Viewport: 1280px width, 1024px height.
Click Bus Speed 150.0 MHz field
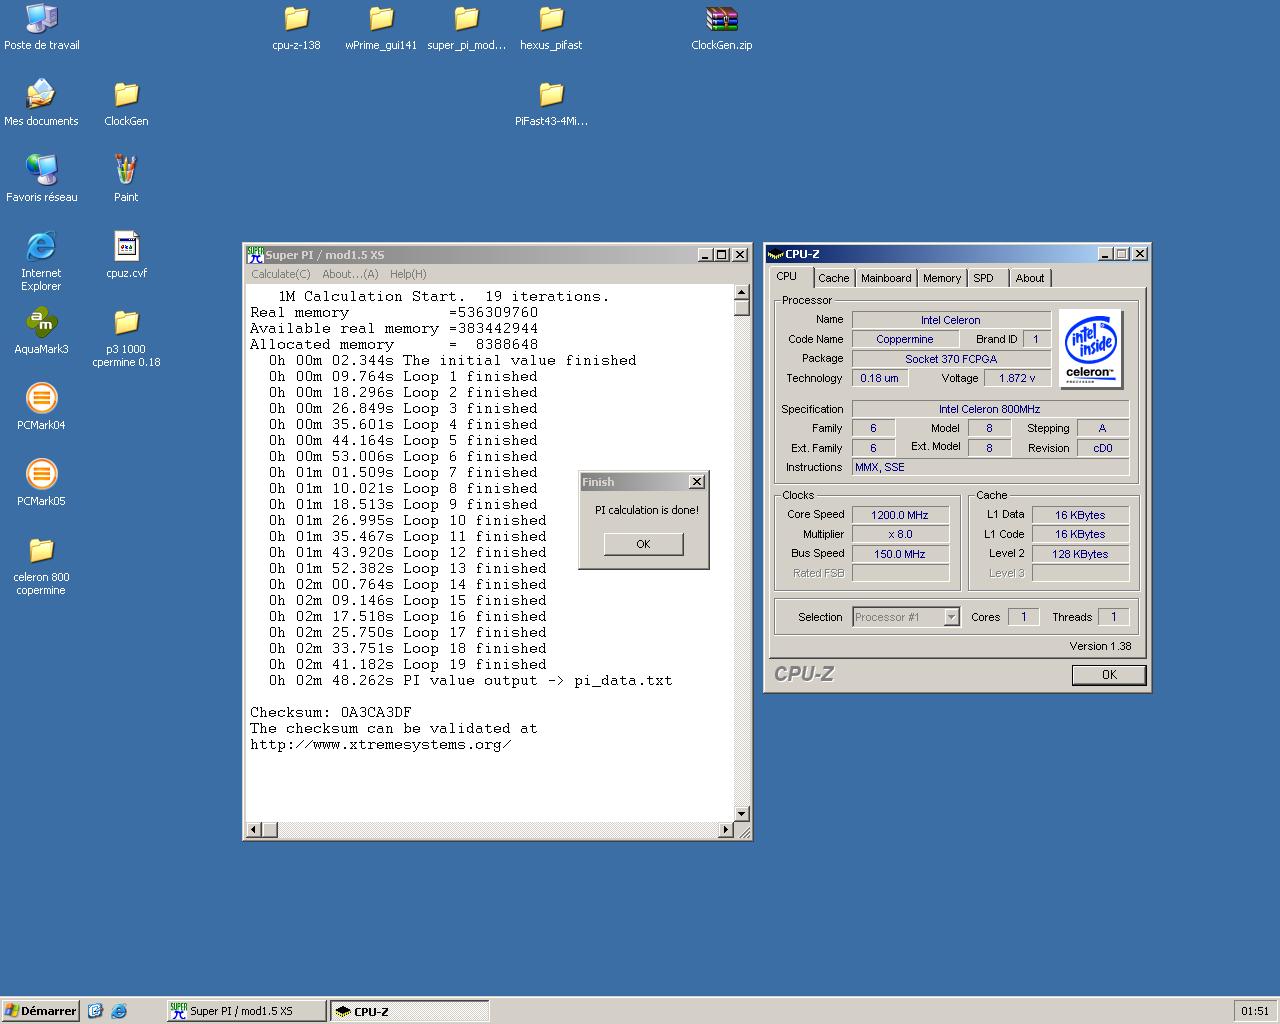click(900, 554)
